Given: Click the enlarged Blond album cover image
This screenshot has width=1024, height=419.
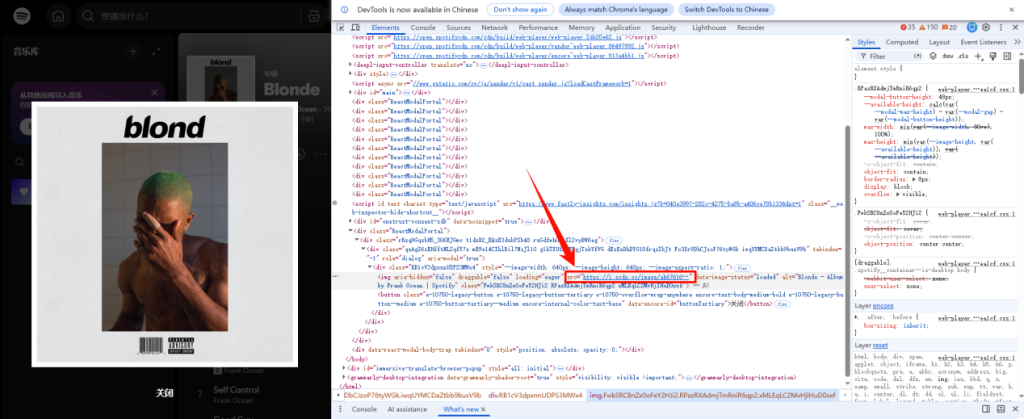Looking at the screenshot, I should click(x=165, y=234).
